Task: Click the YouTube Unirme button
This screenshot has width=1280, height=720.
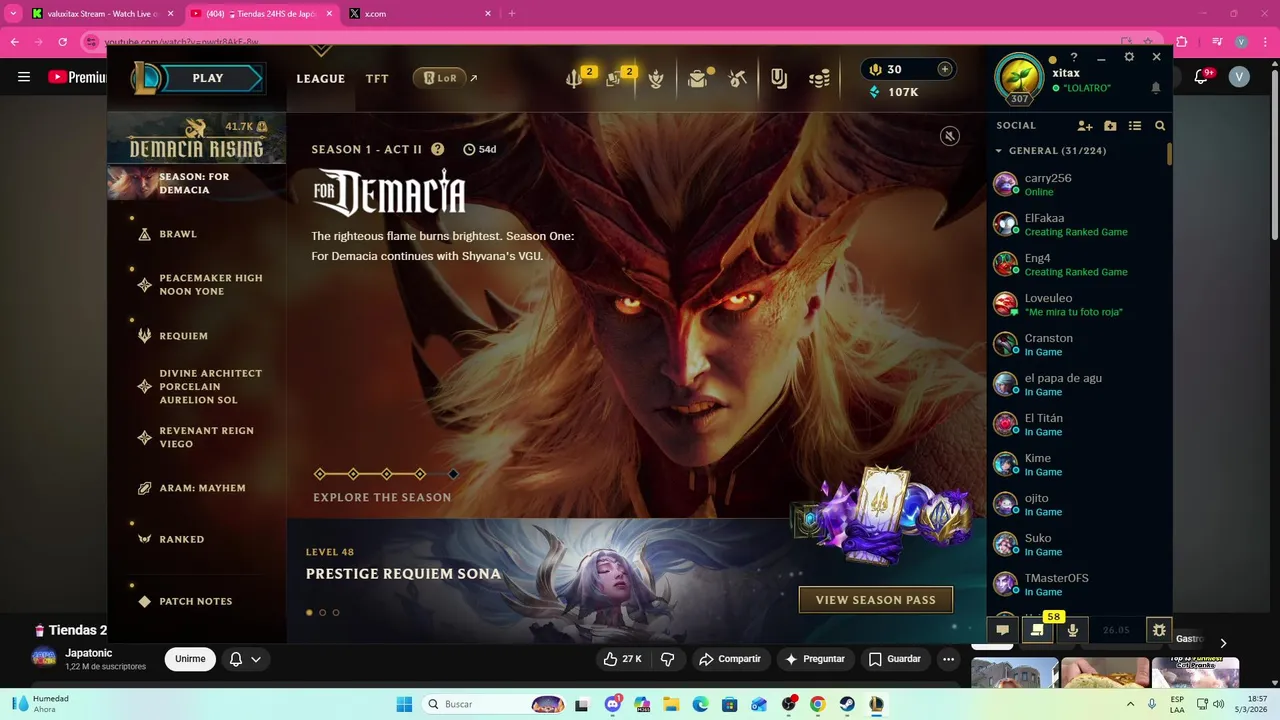Action: point(190,659)
